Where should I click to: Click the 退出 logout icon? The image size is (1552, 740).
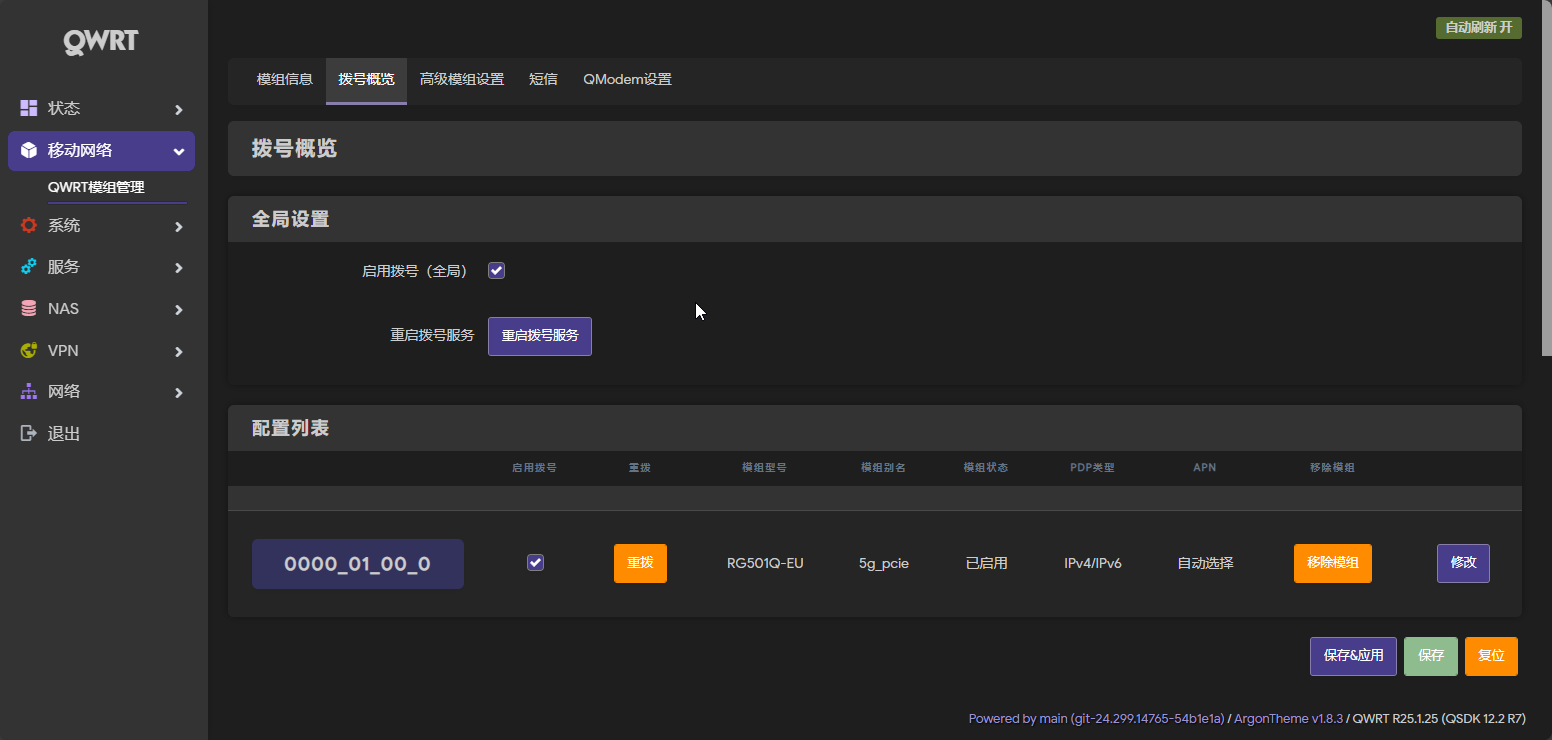click(27, 433)
